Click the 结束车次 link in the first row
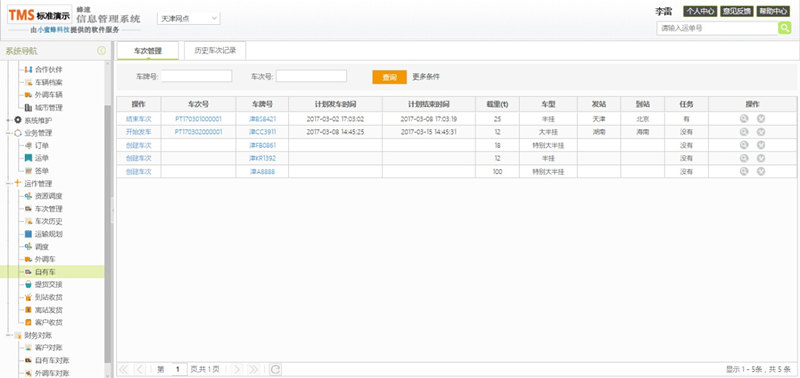800x378 pixels. (x=138, y=118)
